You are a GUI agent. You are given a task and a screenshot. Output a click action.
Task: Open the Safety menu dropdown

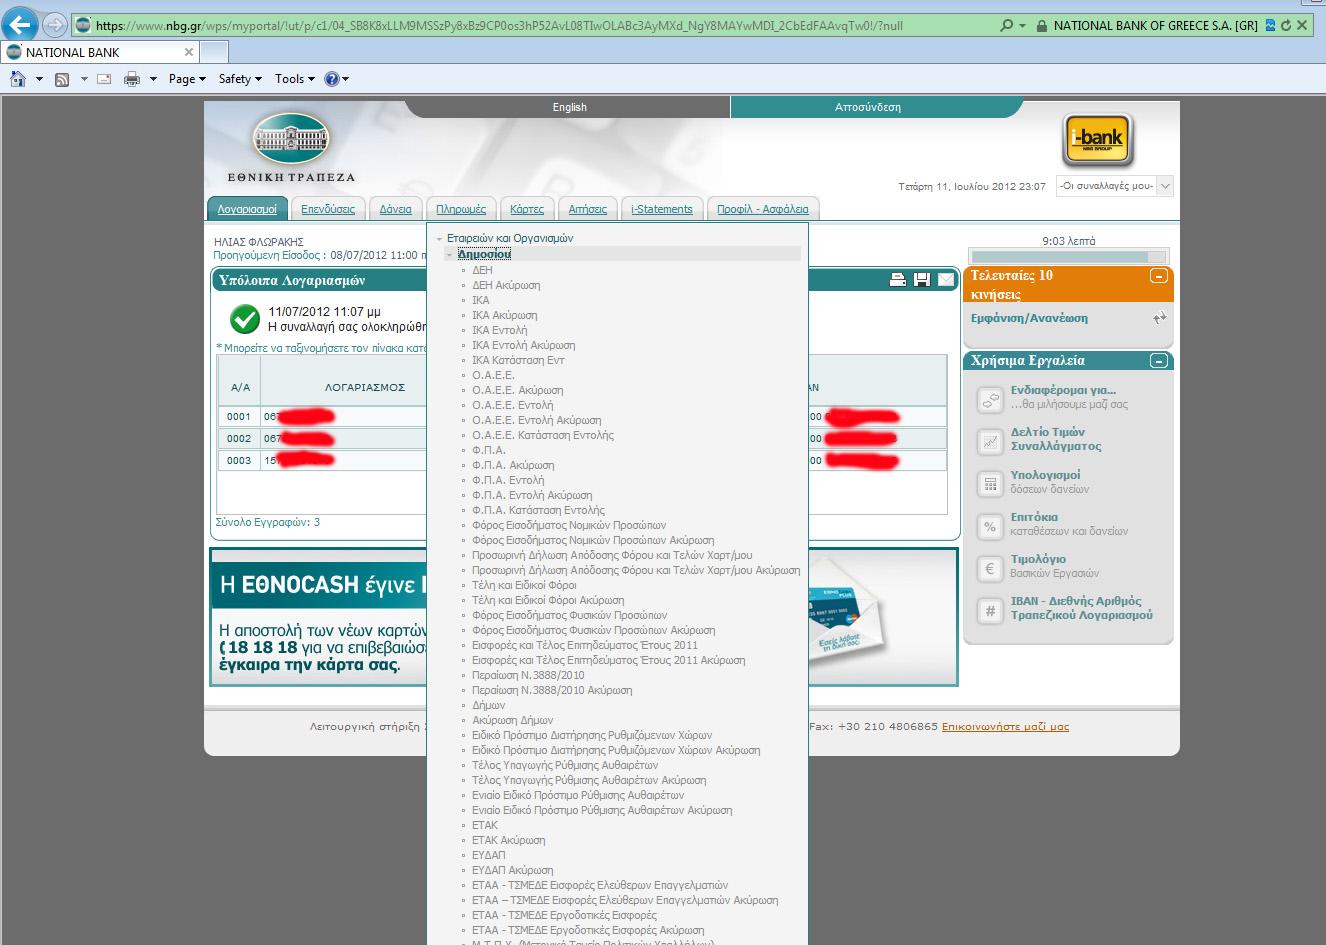point(240,79)
